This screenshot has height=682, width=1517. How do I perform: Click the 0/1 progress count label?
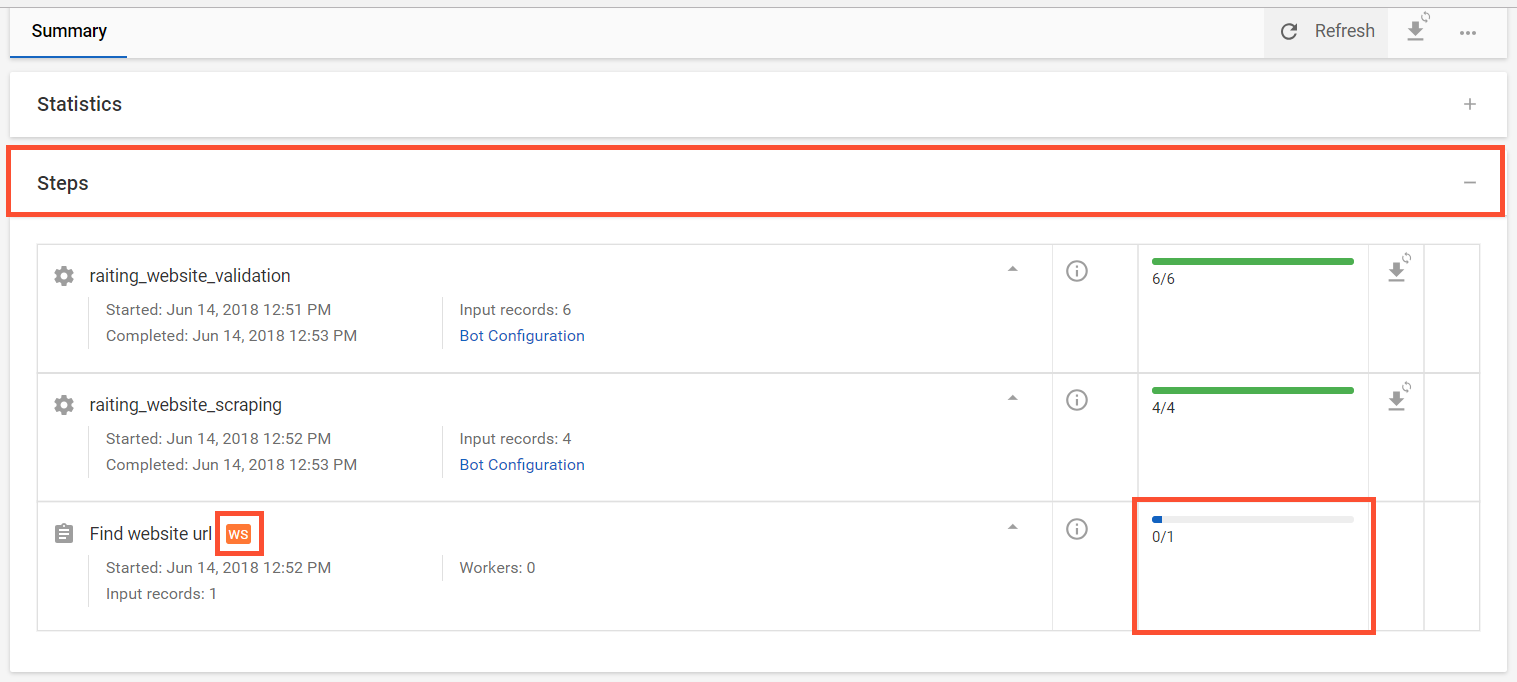(1163, 537)
